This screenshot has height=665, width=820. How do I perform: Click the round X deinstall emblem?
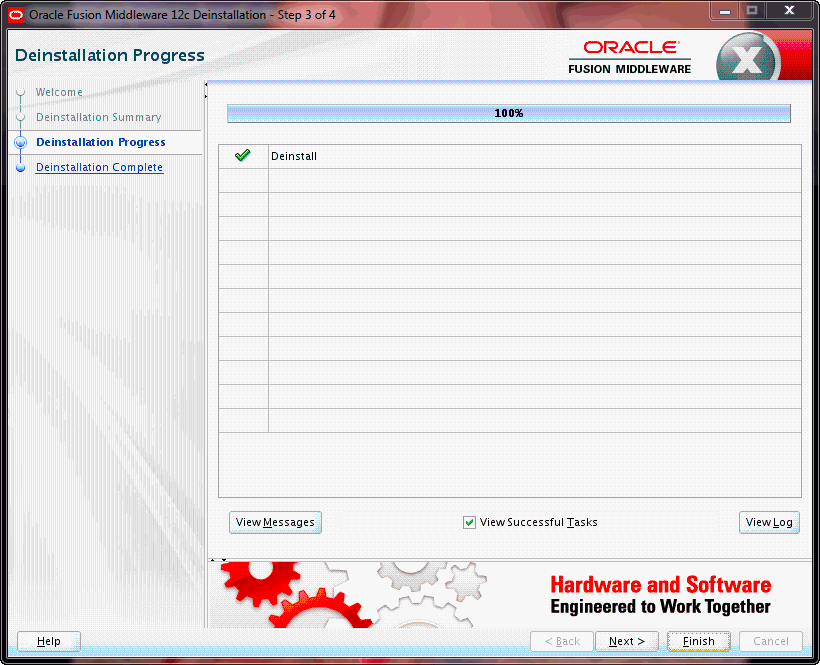pyautogui.click(x=746, y=59)
